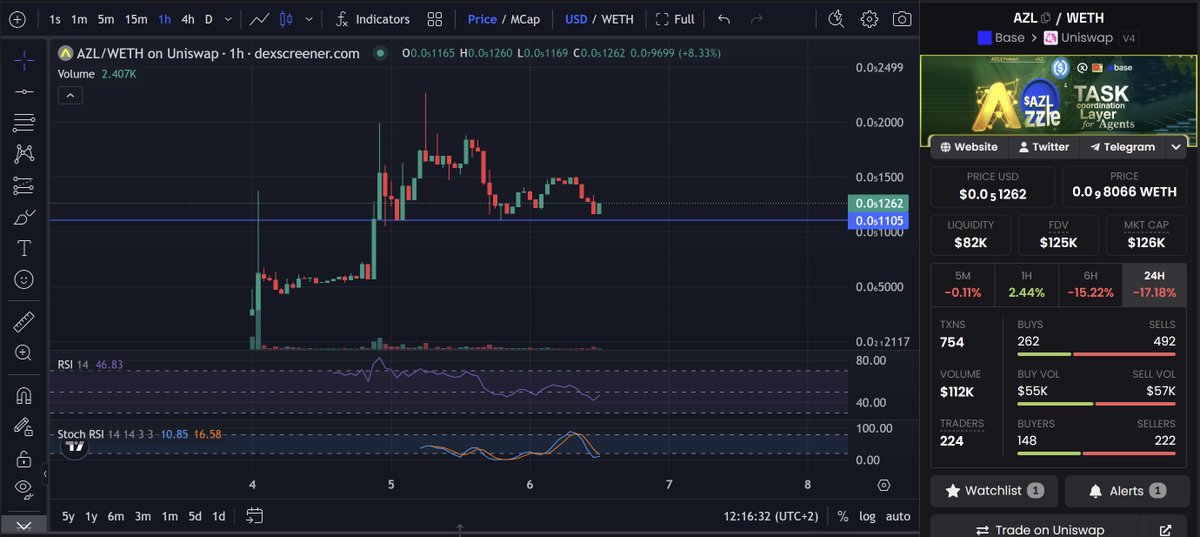The image size is (1200, 537).
Task: Select the zoom in tool
Action: click(24, 353)
